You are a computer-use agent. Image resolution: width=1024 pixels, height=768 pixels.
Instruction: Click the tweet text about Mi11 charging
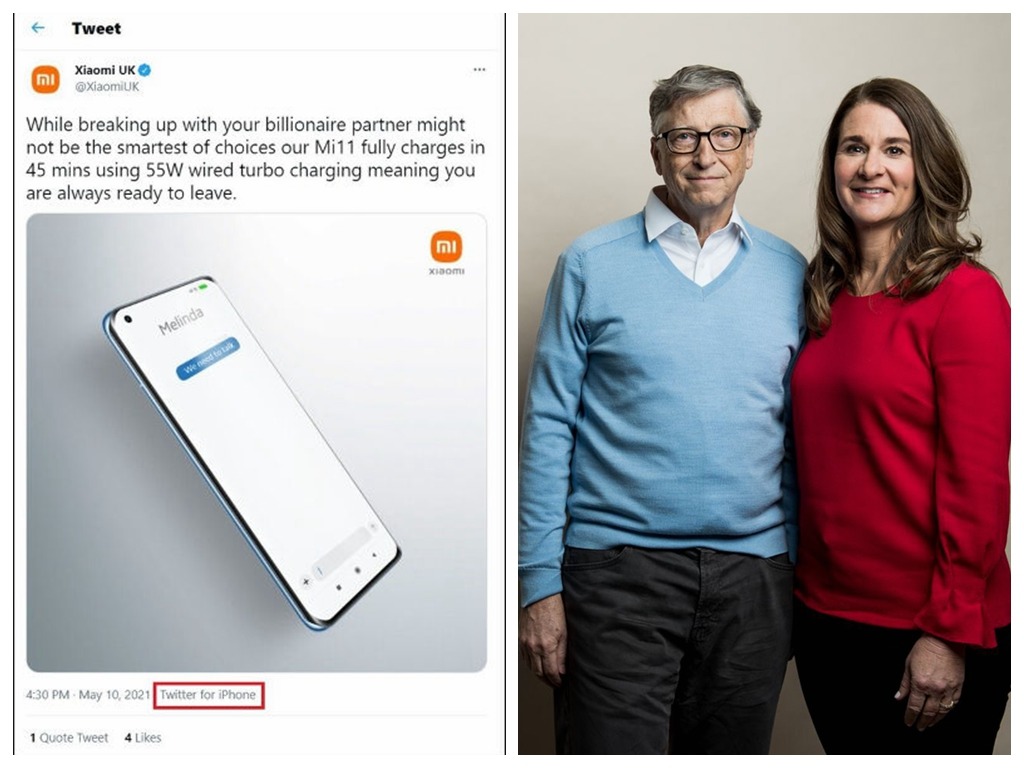click(x=255, y=159)
